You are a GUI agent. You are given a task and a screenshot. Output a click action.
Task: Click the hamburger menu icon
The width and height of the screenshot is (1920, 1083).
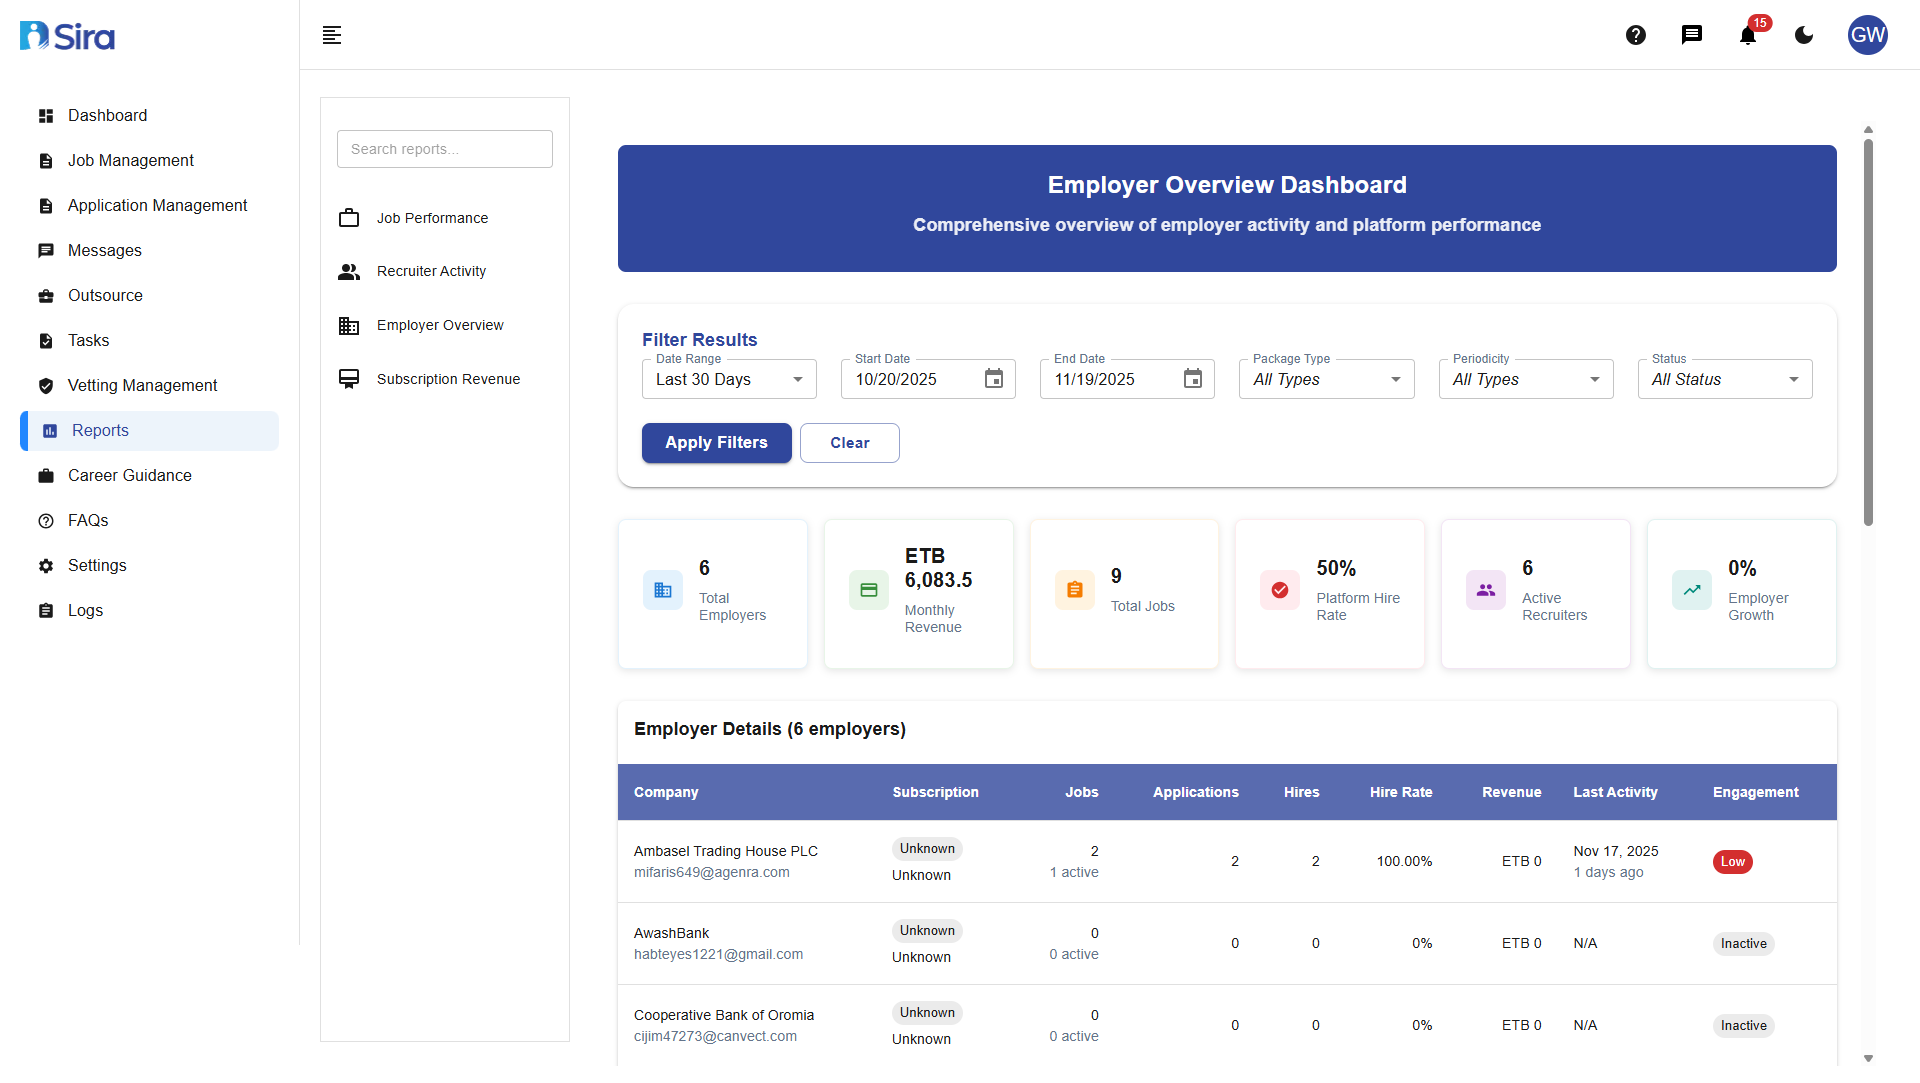click(332, 35)
